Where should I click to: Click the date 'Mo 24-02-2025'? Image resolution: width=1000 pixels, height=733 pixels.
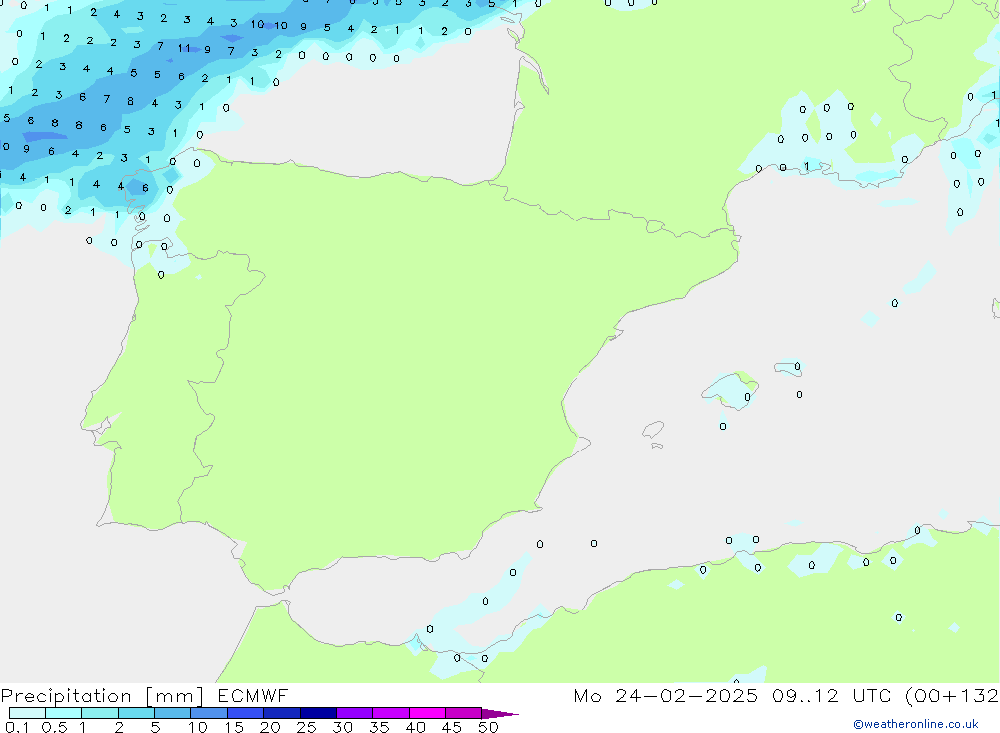click(x=665, y=695)
